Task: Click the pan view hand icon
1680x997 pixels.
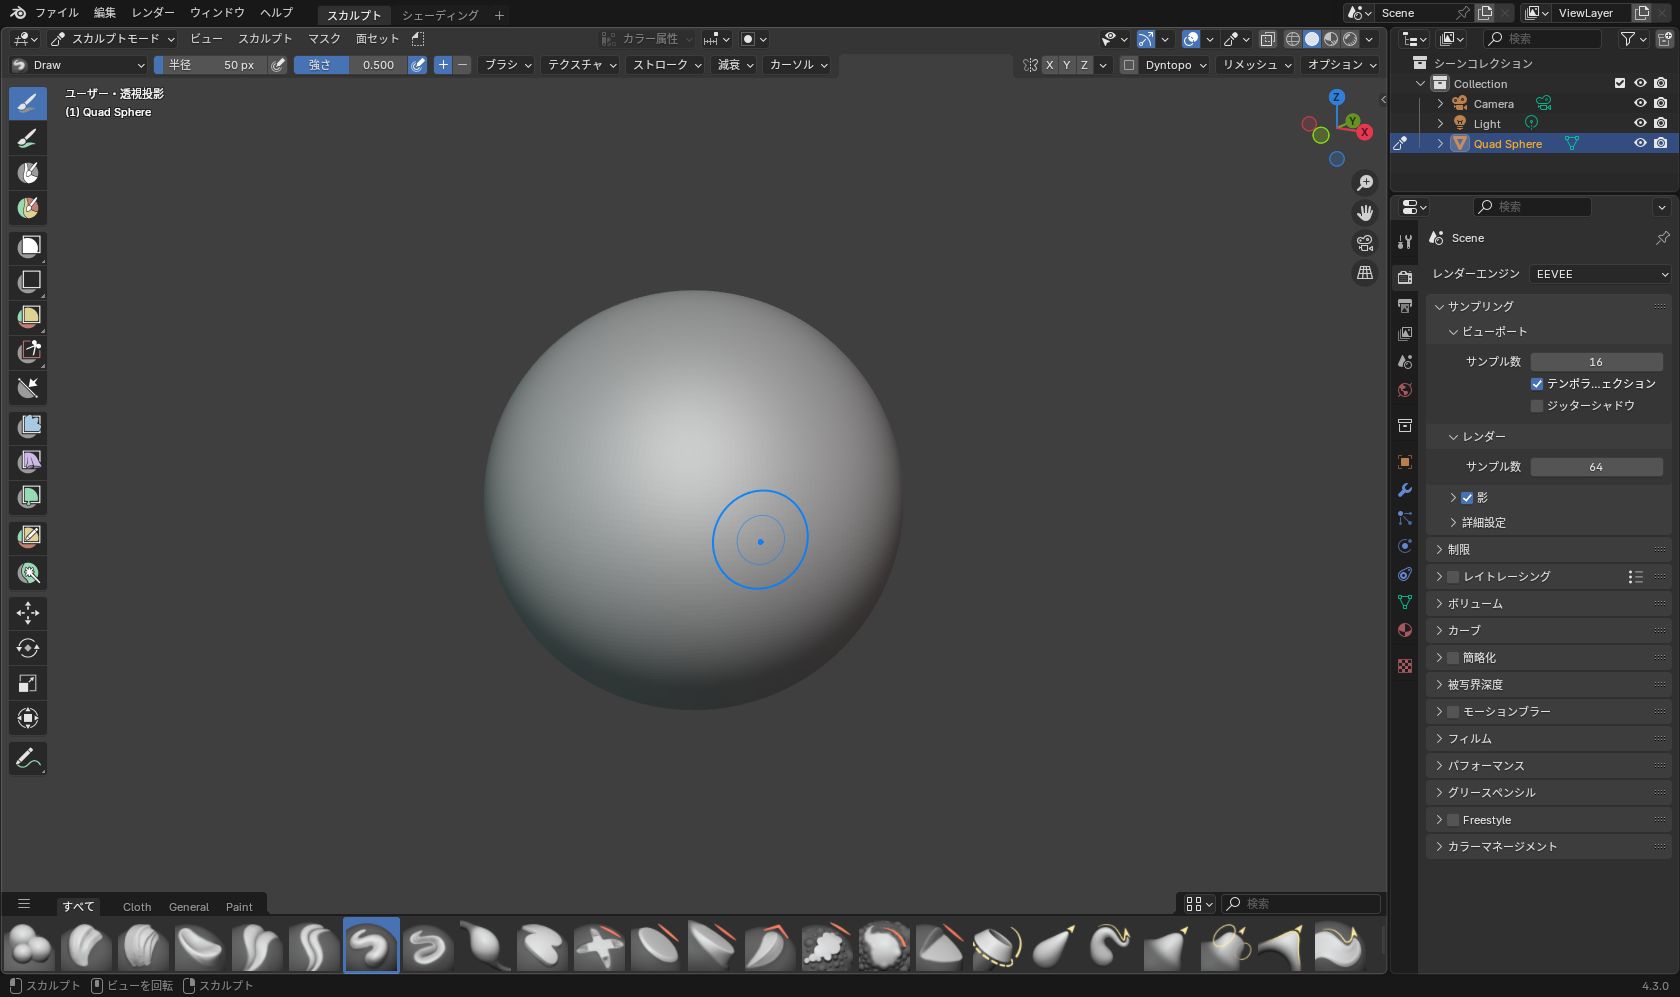Action: 1365,213
